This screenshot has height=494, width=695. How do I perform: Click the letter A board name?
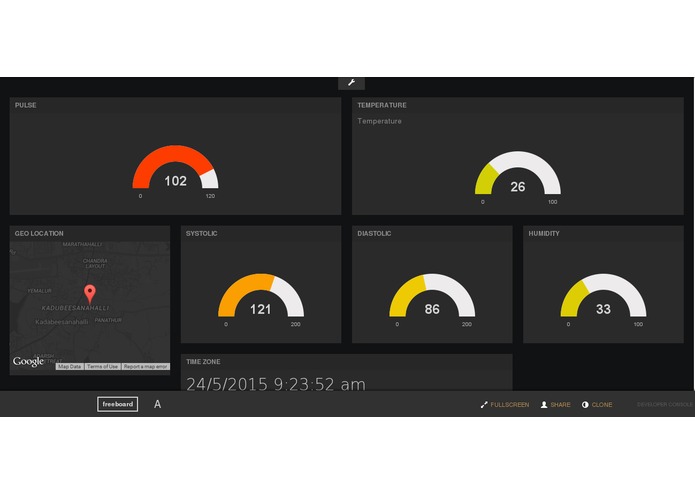click(157, 404)
